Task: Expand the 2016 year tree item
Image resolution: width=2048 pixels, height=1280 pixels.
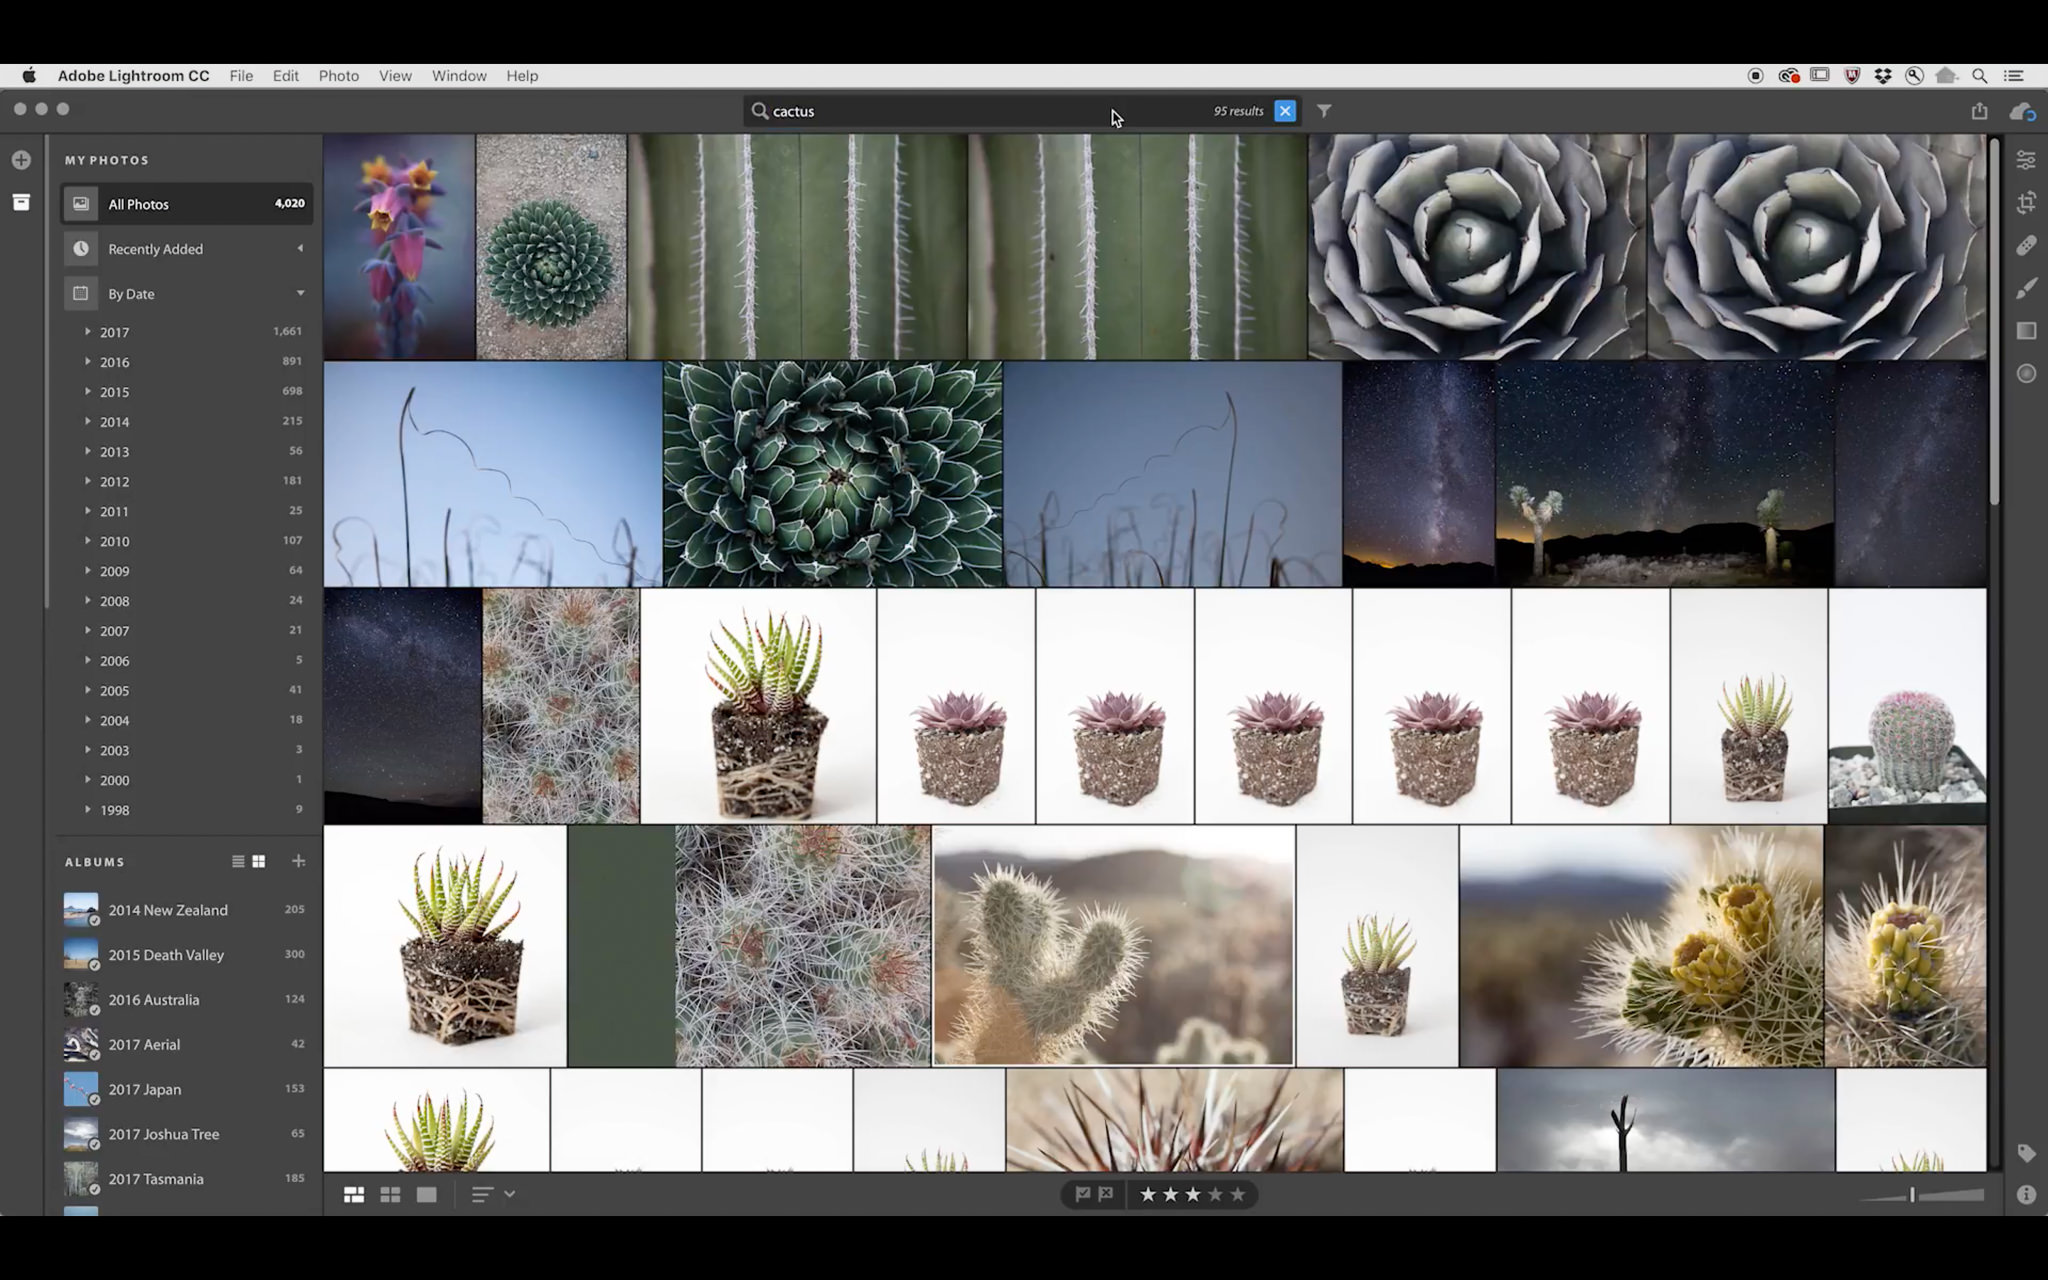Action: tap(87, 361)
